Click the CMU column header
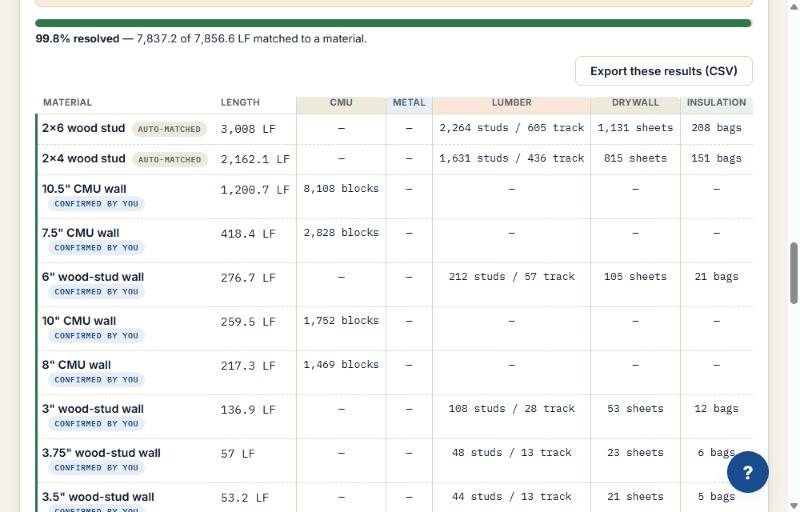 341,103
